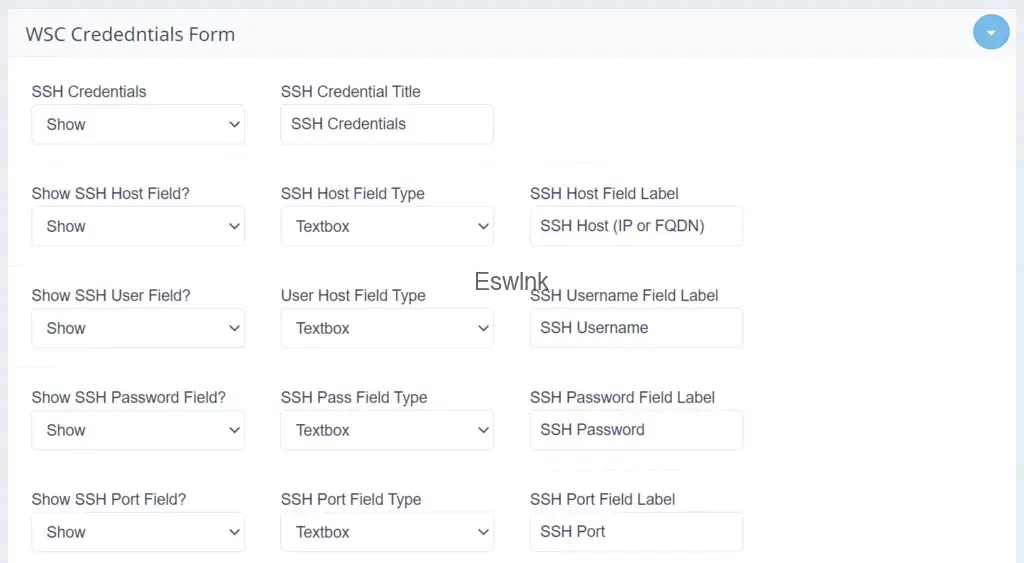Click the 'SSH Credential Title' label text
1024x563 pixels.
[x=350, y=92]
